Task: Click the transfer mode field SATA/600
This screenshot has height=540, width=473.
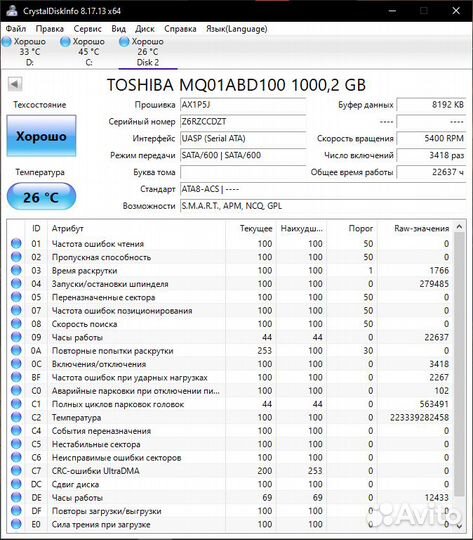Action: [243, 155]
